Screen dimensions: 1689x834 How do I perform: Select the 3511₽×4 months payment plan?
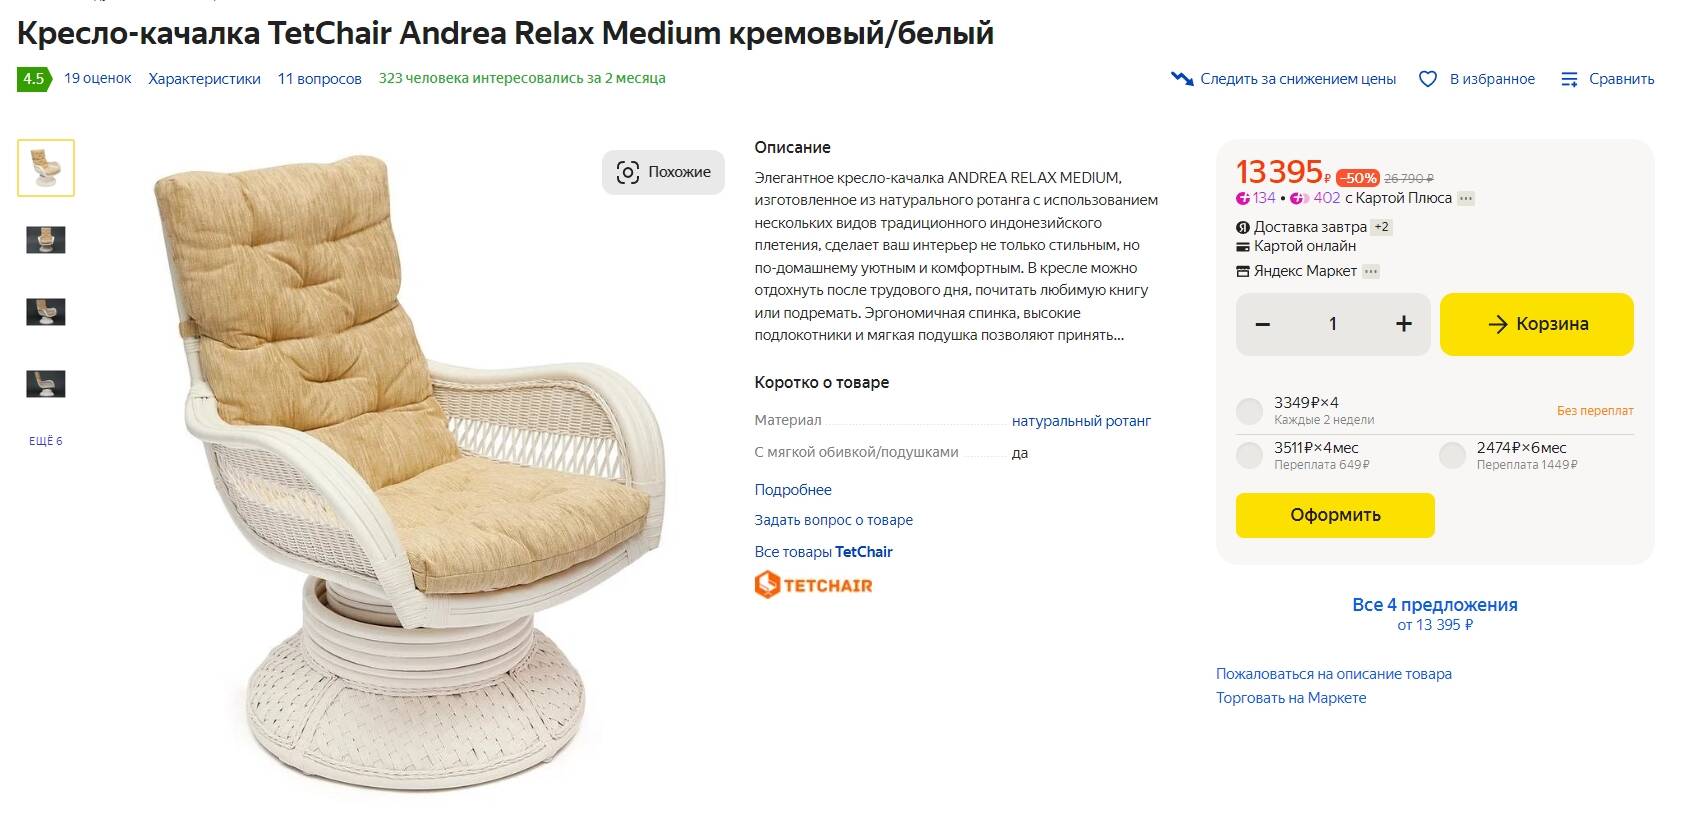[x=1249, y=456]
